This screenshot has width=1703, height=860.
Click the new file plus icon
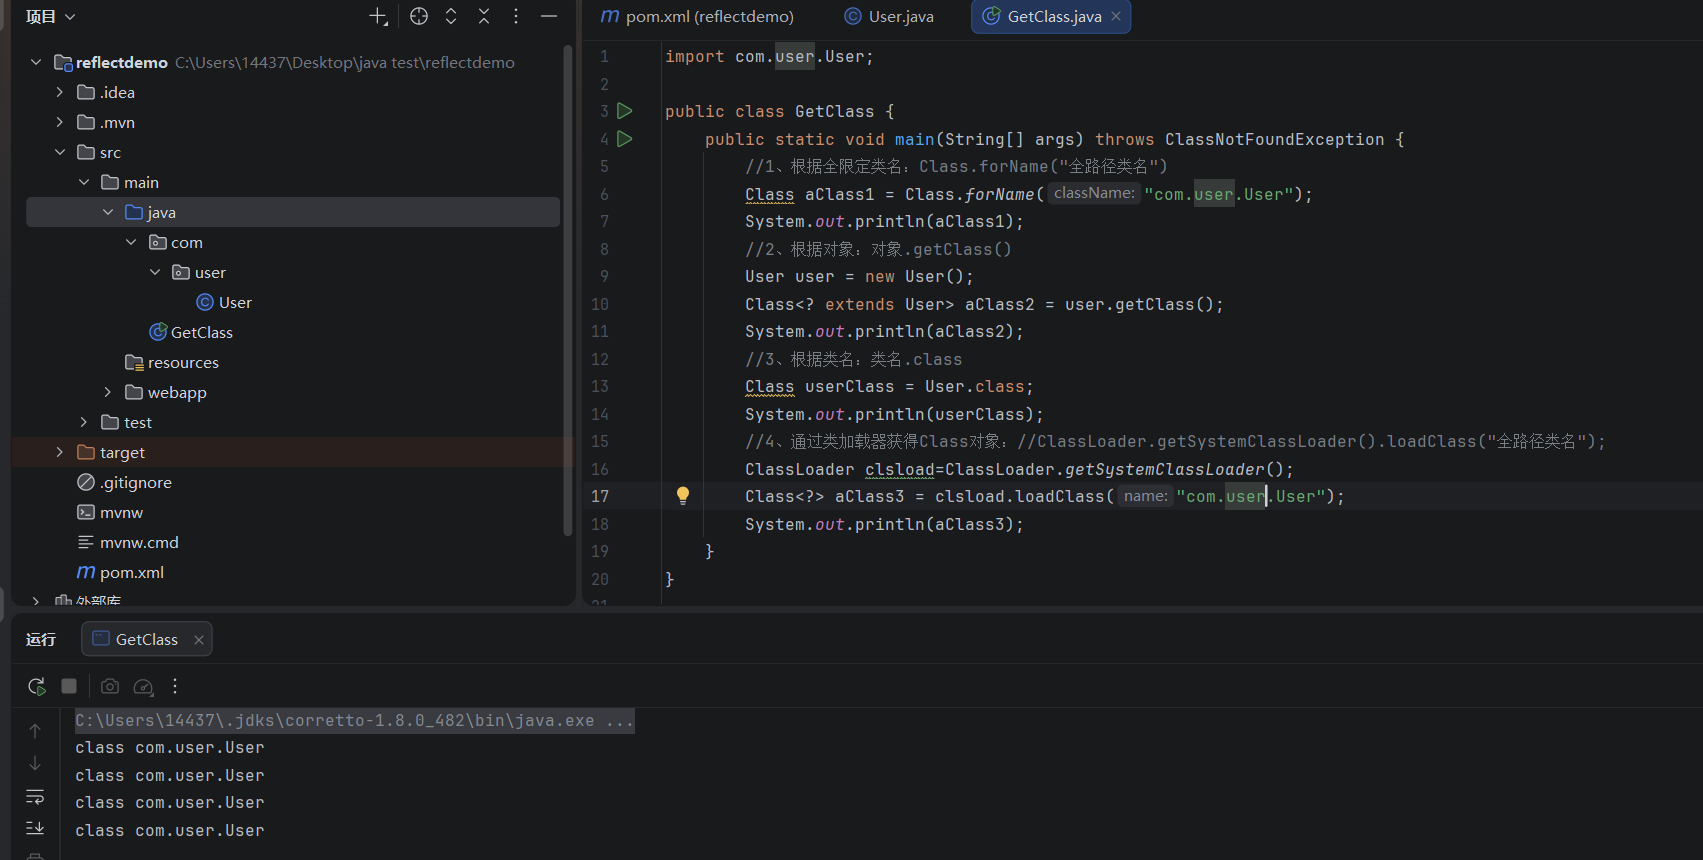tap(378, 16)
